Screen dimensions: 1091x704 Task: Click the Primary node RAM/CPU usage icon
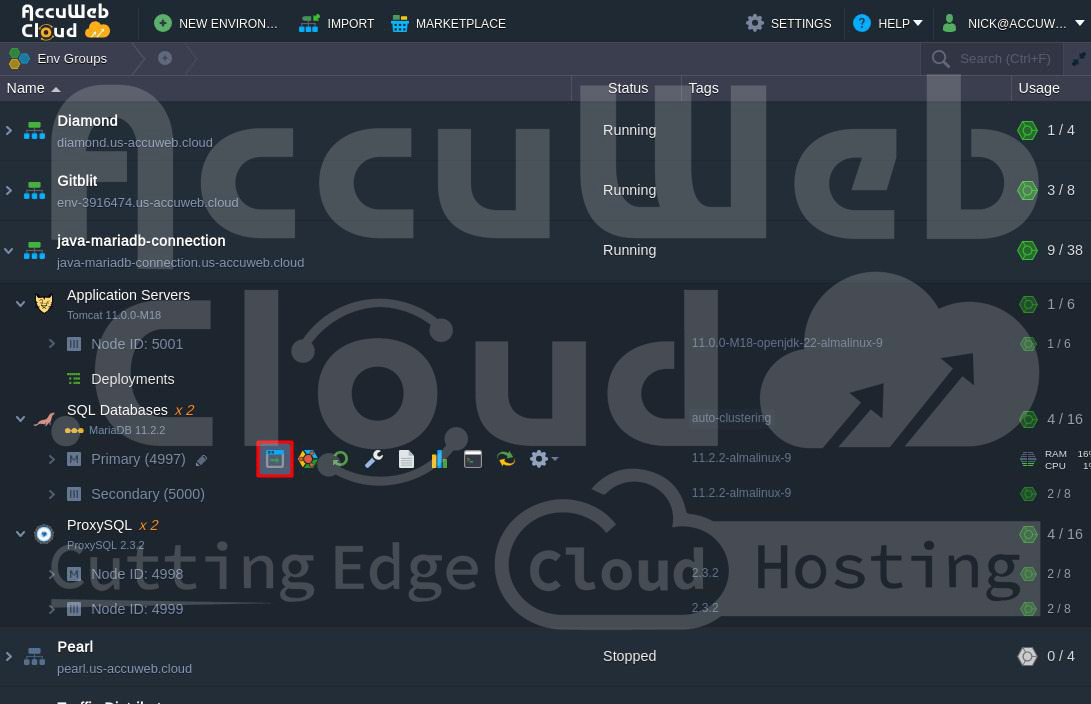[1028, 459]
